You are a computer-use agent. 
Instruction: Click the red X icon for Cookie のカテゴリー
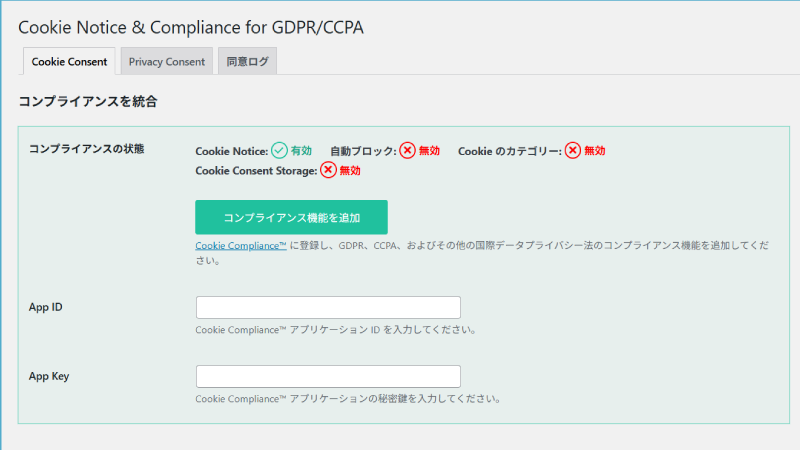572,150
